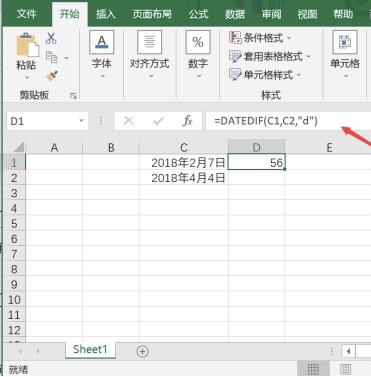Expand the Name Box dropdown

point(81,121)
